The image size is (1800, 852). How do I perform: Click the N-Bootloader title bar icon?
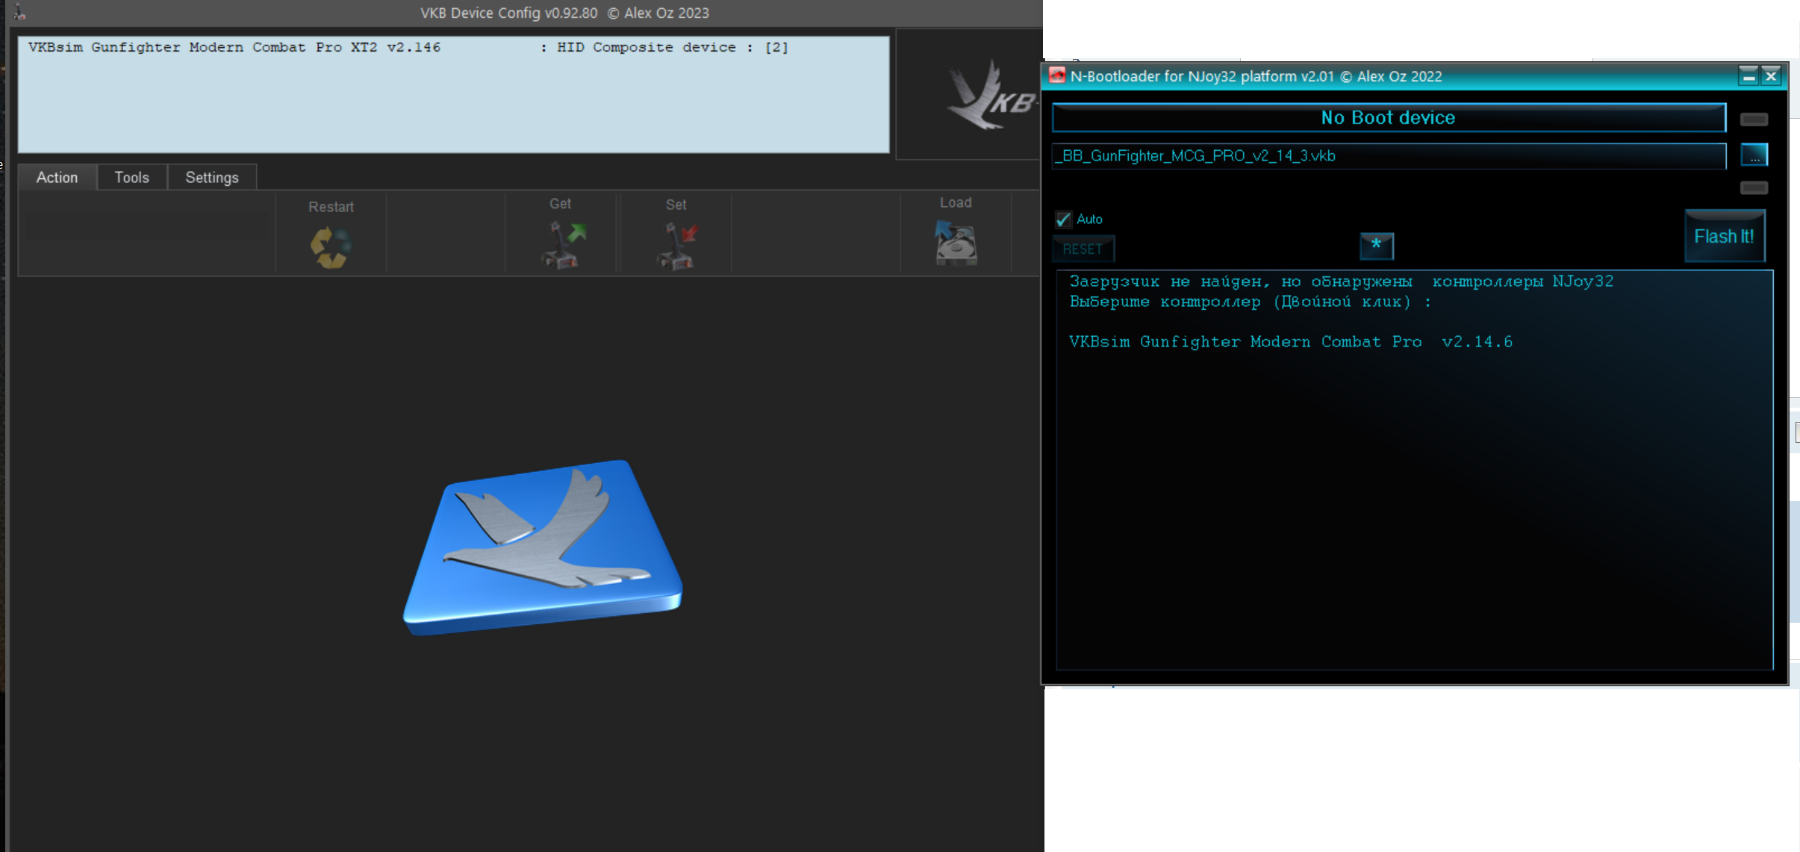tap(1057, 75)
